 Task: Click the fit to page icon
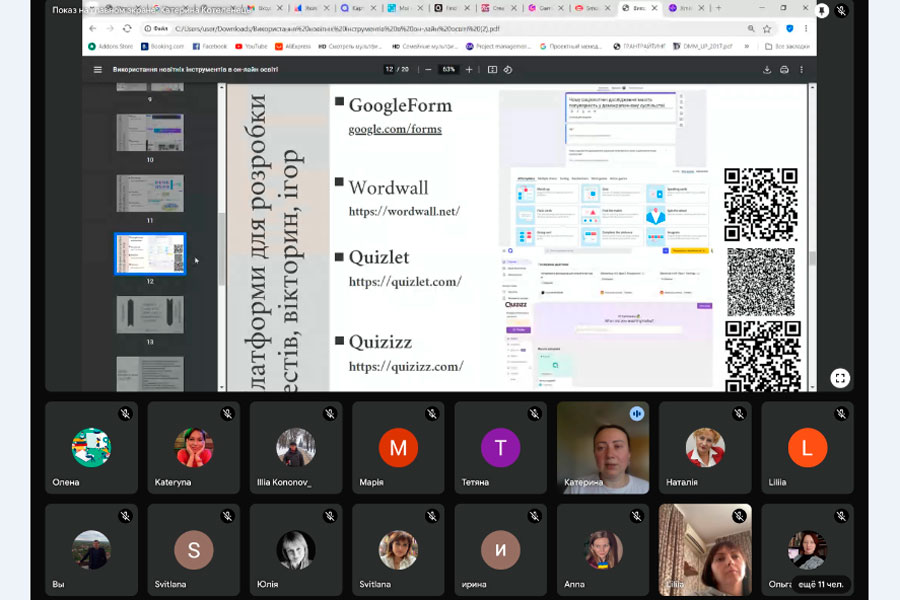click(x=492, y=70)
